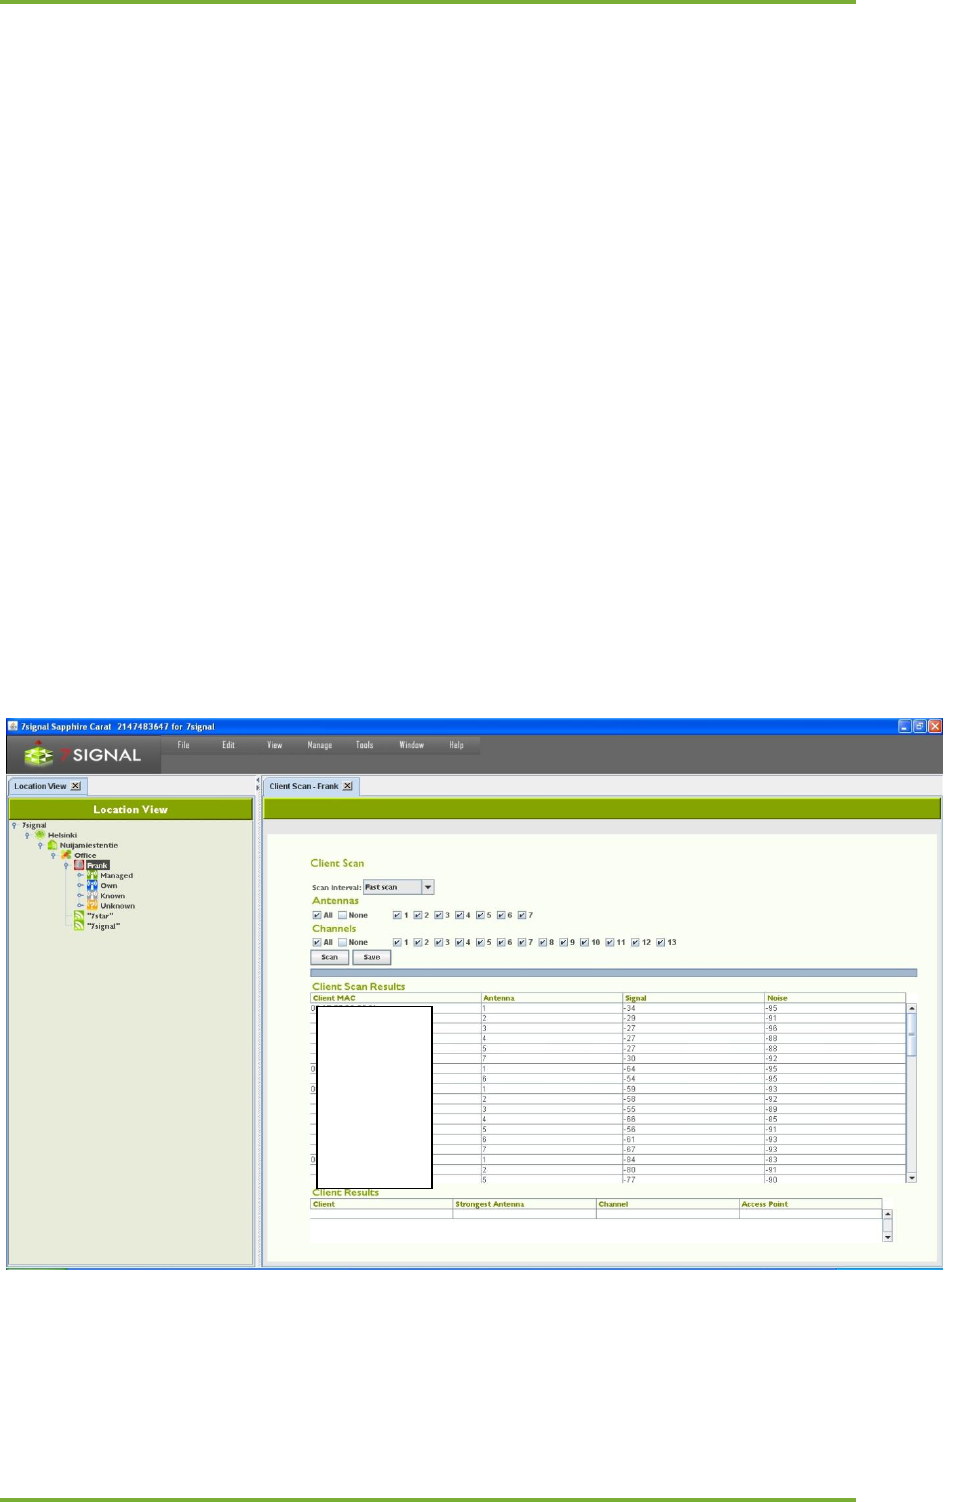
Task: Click the Managed networks icon
Action: 92,876
